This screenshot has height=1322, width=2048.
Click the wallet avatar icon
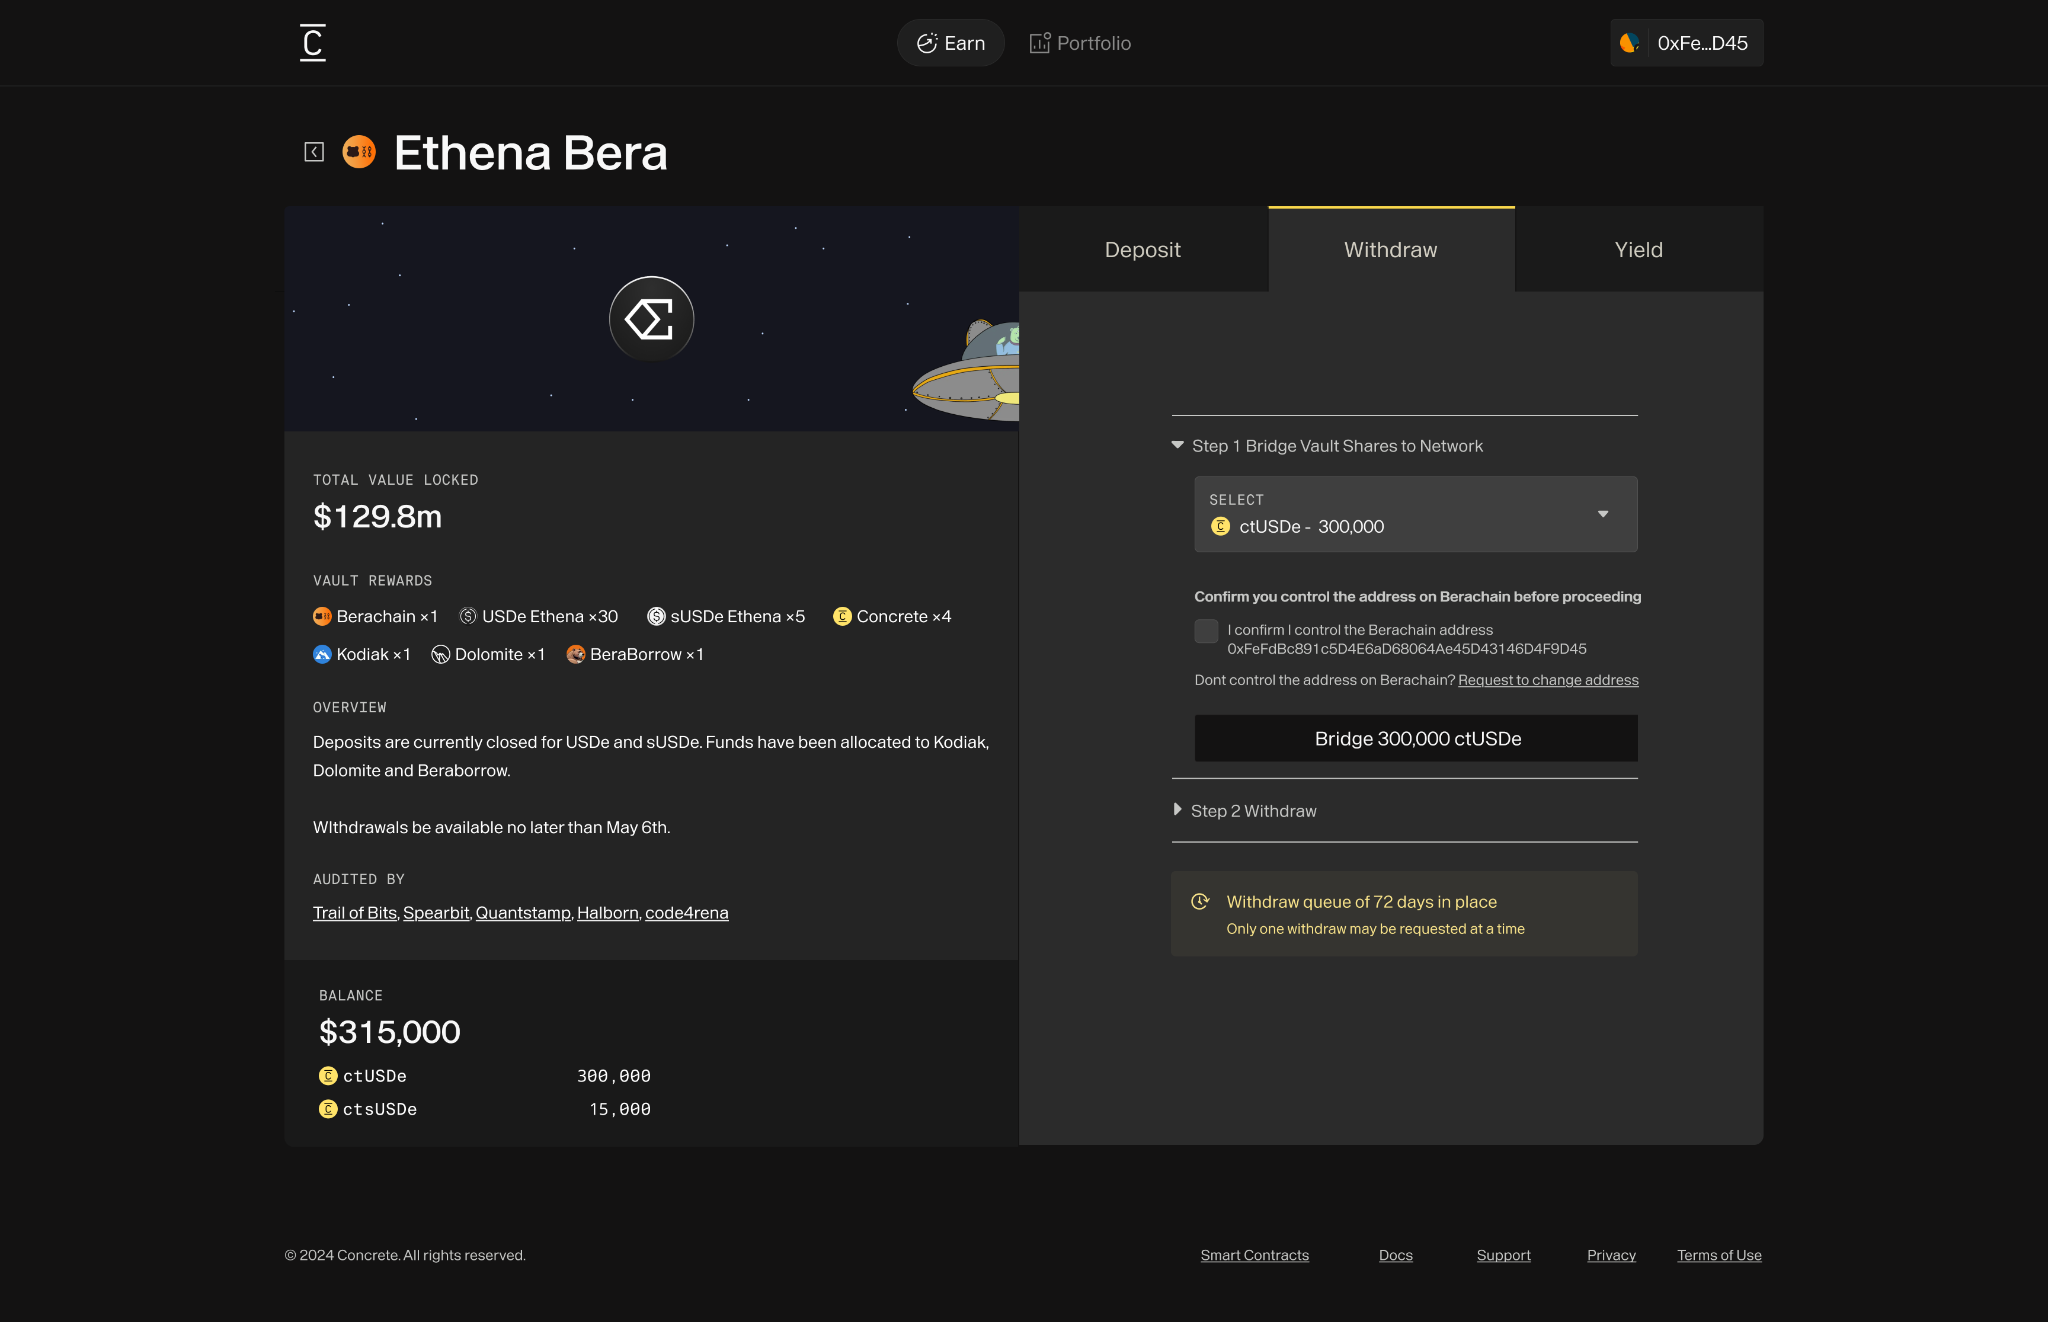coord(1630,43)
